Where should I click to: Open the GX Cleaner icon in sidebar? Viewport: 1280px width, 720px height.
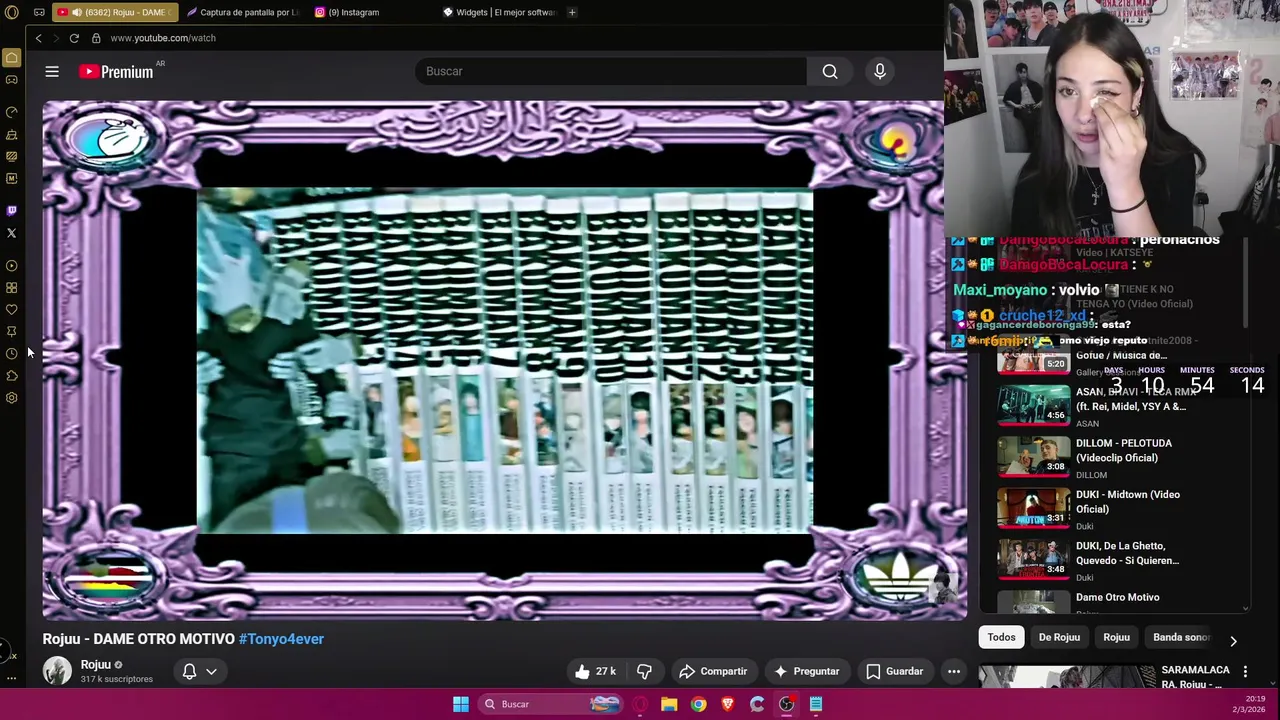pos(12,134)
